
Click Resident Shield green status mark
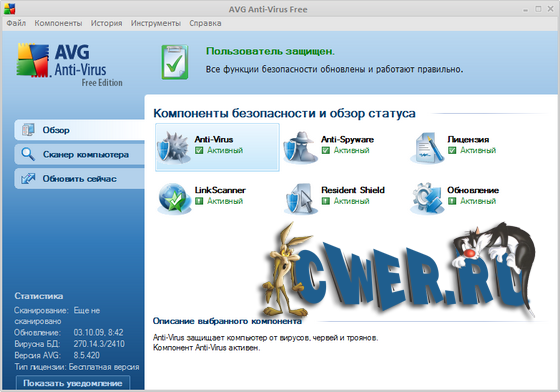coord(325,201)
